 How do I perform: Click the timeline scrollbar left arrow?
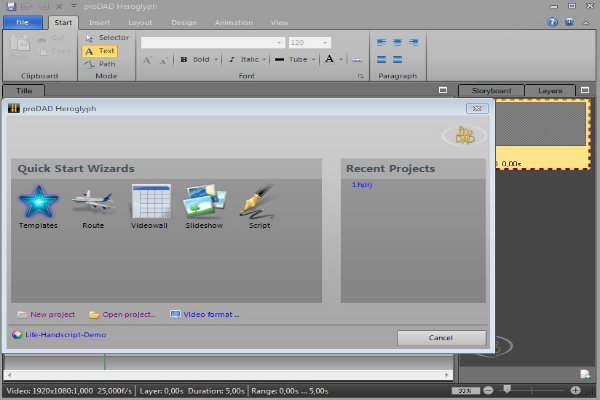click(10, 375)
